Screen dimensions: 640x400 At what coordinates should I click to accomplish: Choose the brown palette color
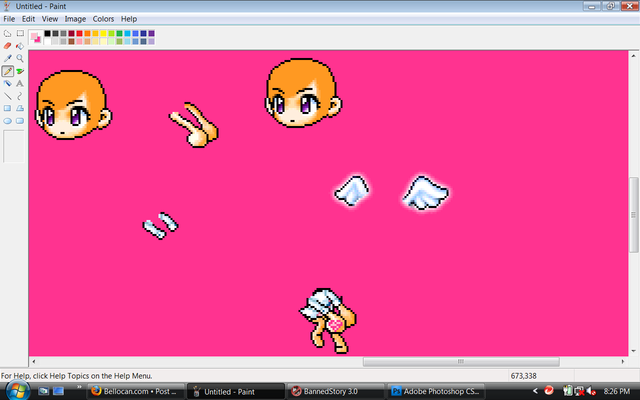(x=71, y=41)
